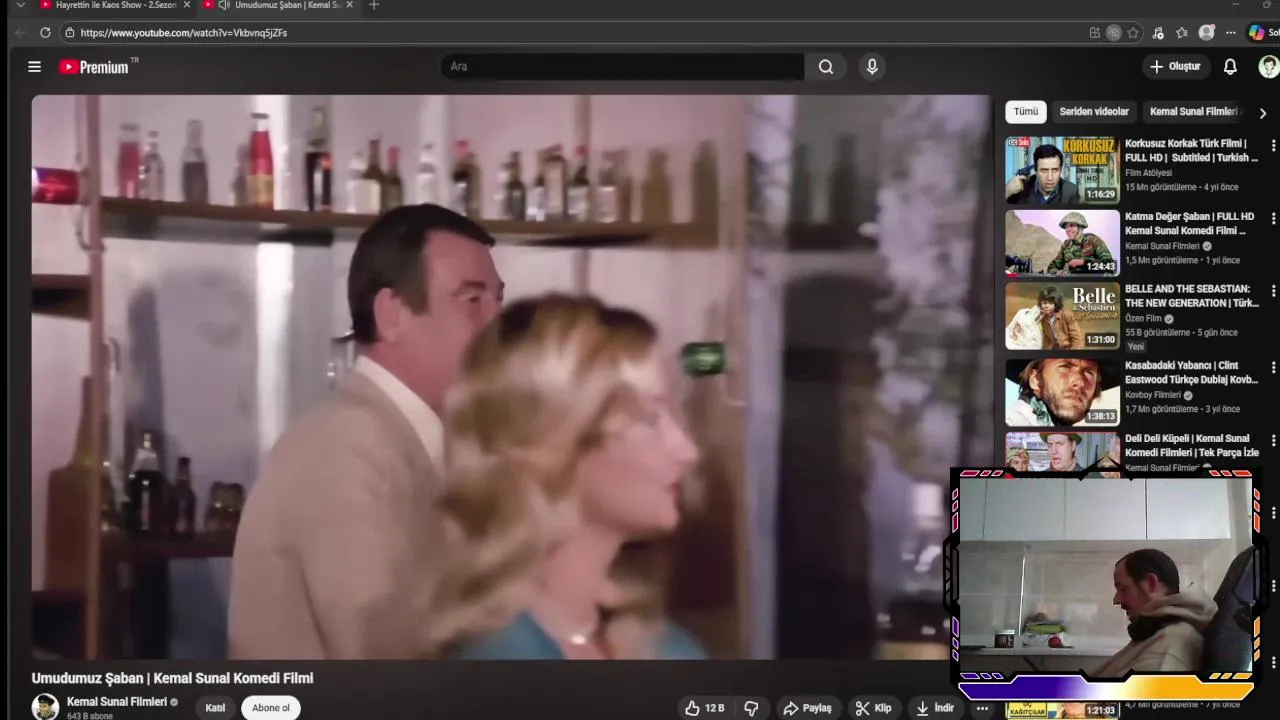Start voice search with microphone icon
Viewport: 1280px width, 720px height.
pyautogui.click(x=872, y=67)
